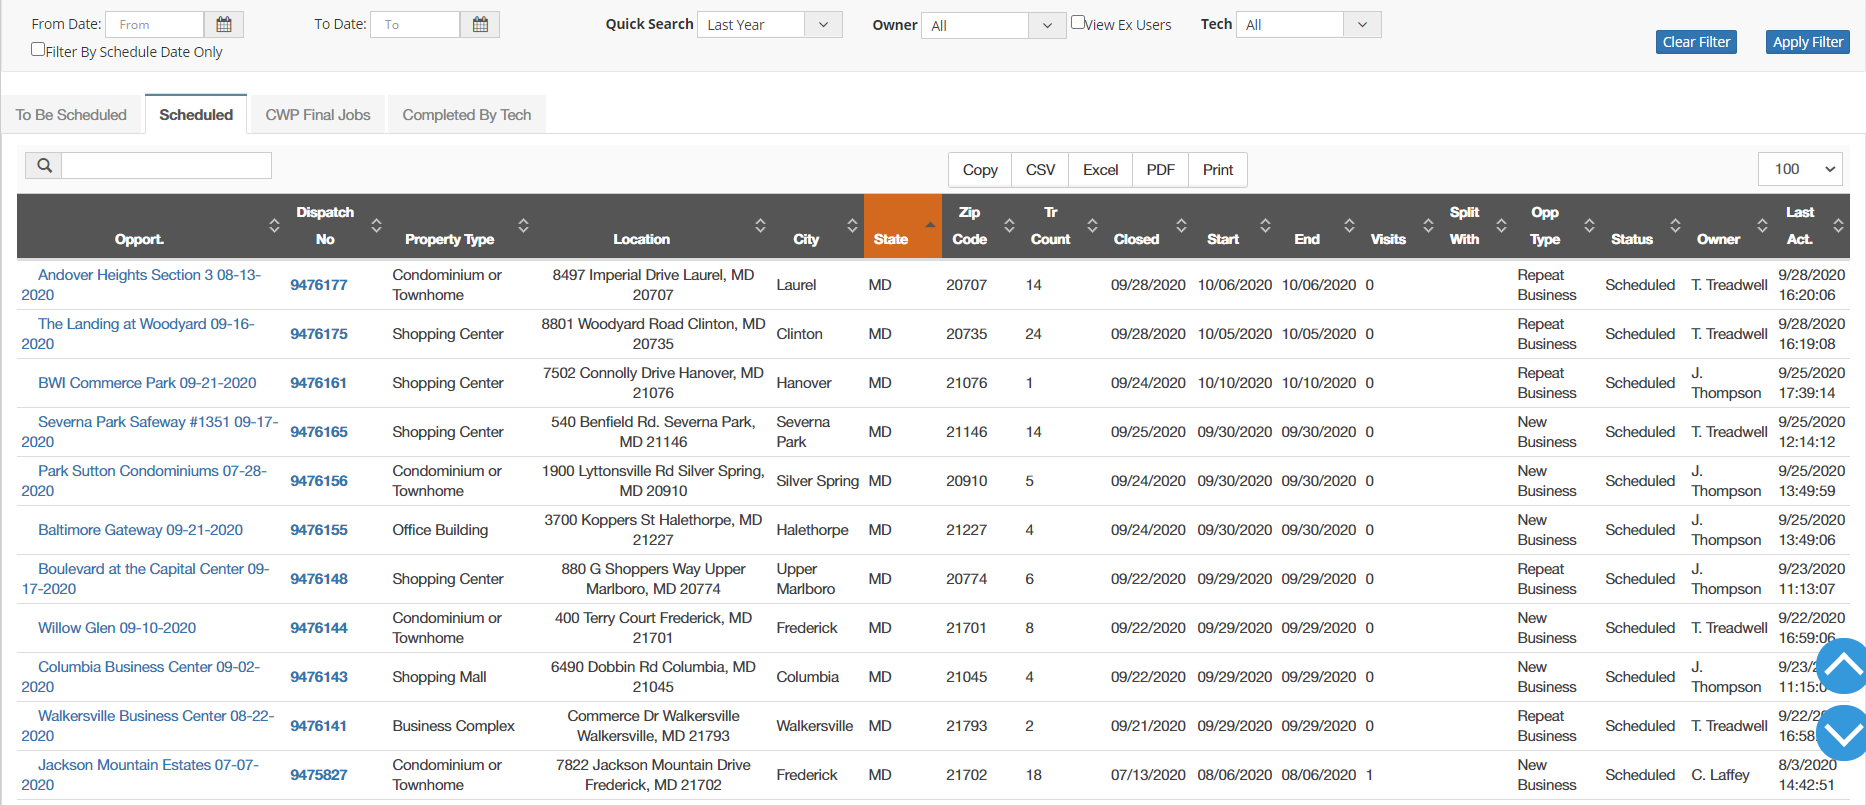Viewport: 1866px width, 805px height.
Task: Sort by Status column
Action: 1642,226
